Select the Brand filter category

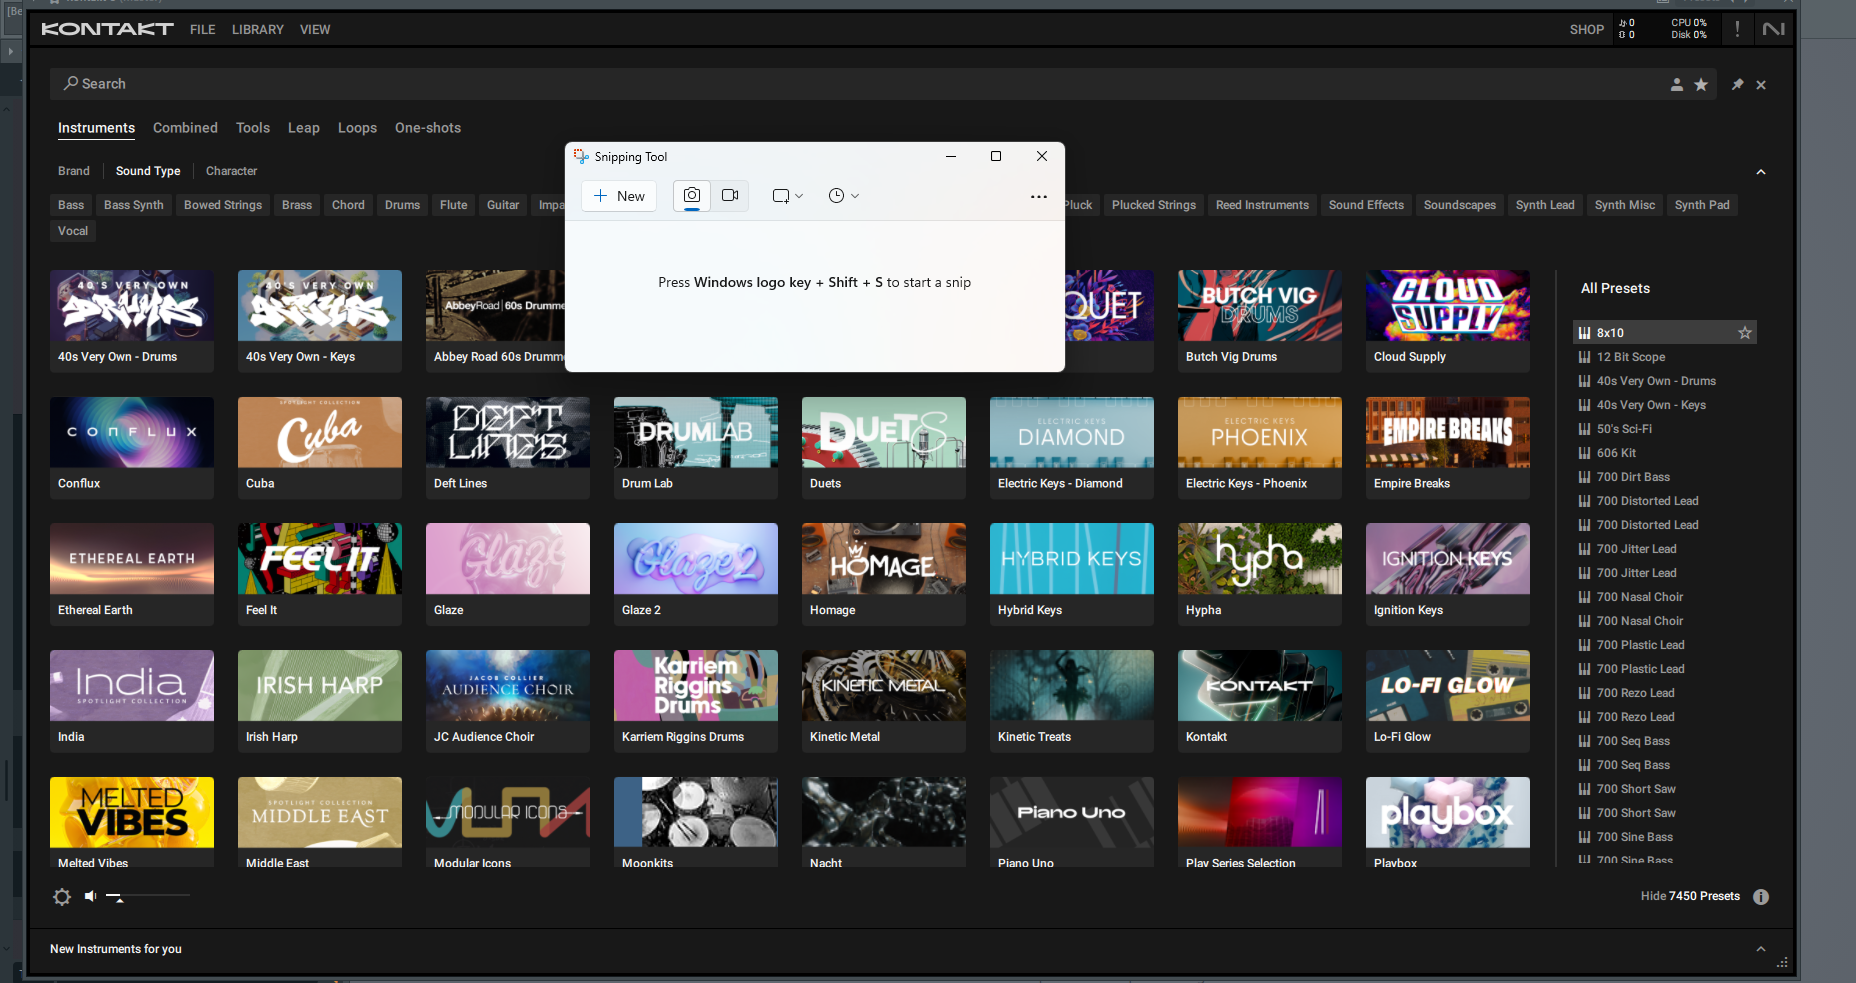pyautogui.click(x=74, y=171)
